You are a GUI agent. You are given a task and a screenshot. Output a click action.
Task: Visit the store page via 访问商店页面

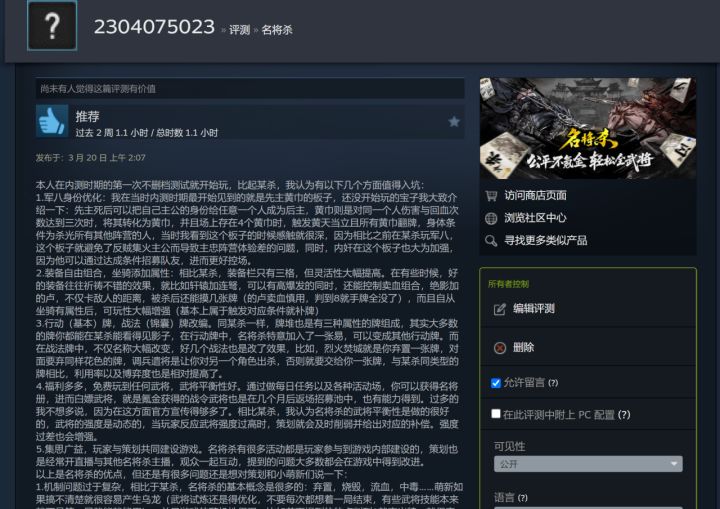click(x=535, y=196)
